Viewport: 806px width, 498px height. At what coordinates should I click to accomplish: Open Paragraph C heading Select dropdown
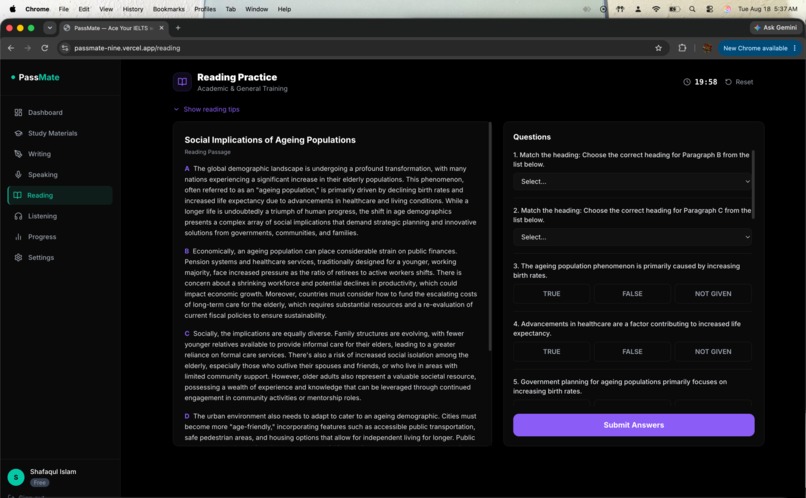coord(632,237)
